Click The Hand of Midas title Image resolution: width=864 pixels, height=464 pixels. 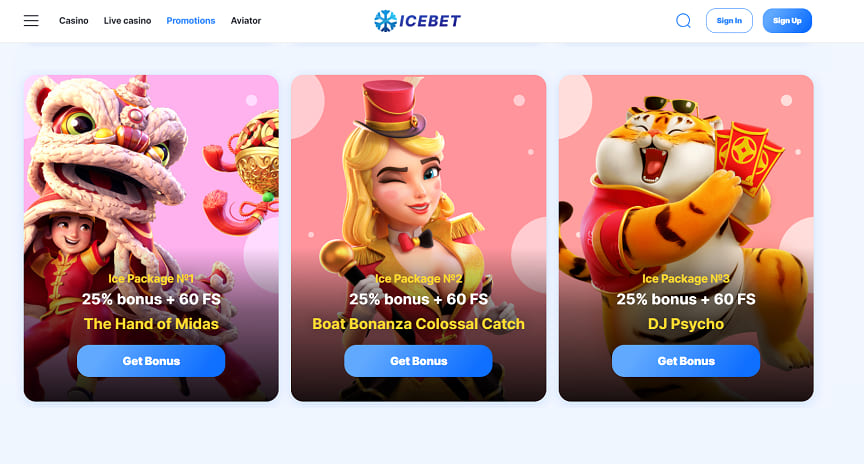tap(151, 324)
